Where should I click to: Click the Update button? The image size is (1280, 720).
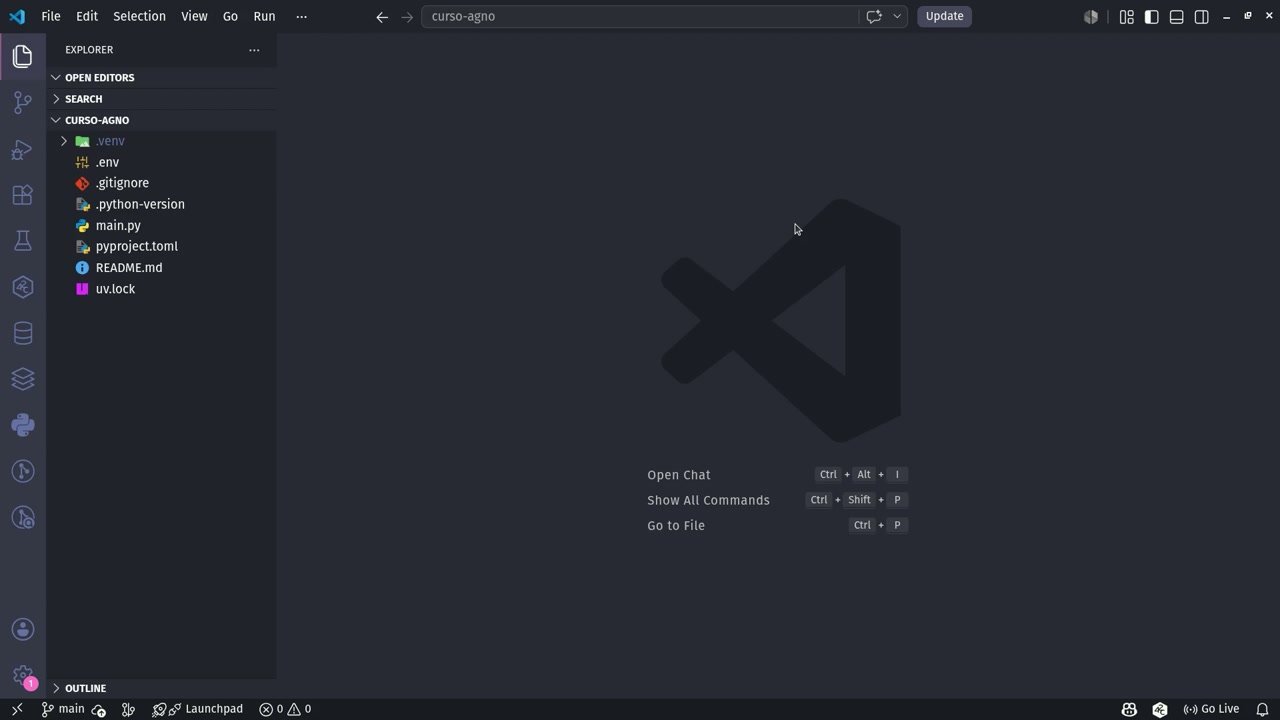(944, 16)
